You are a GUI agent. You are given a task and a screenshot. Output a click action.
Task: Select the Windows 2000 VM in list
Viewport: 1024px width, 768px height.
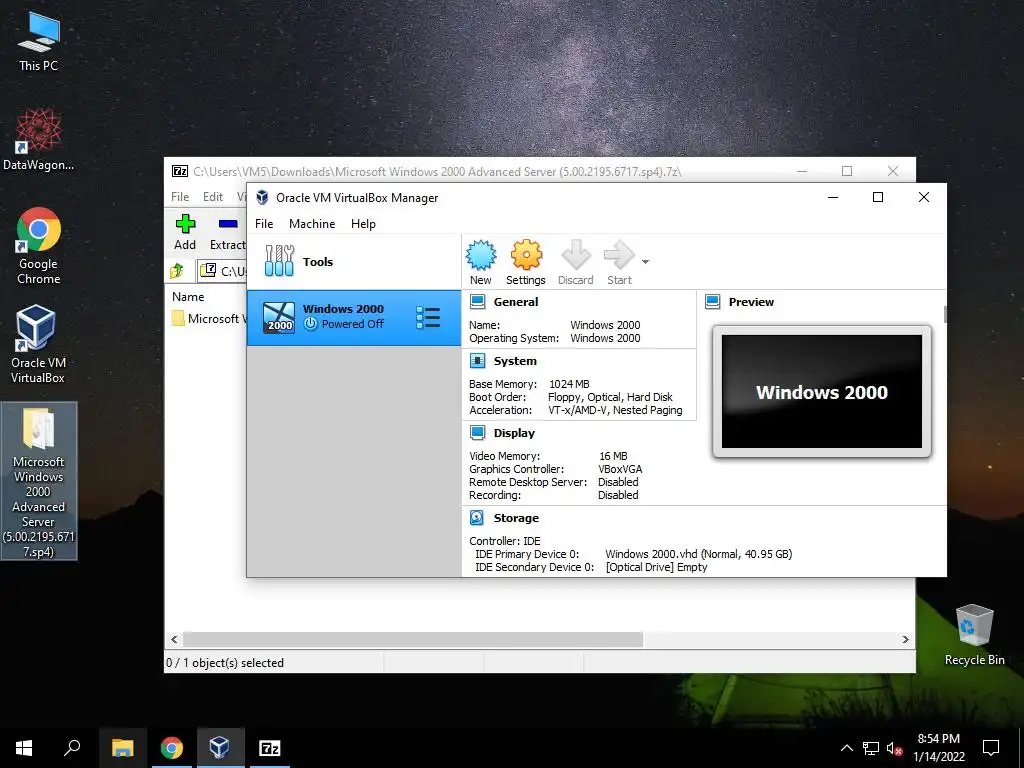(353, 317)
